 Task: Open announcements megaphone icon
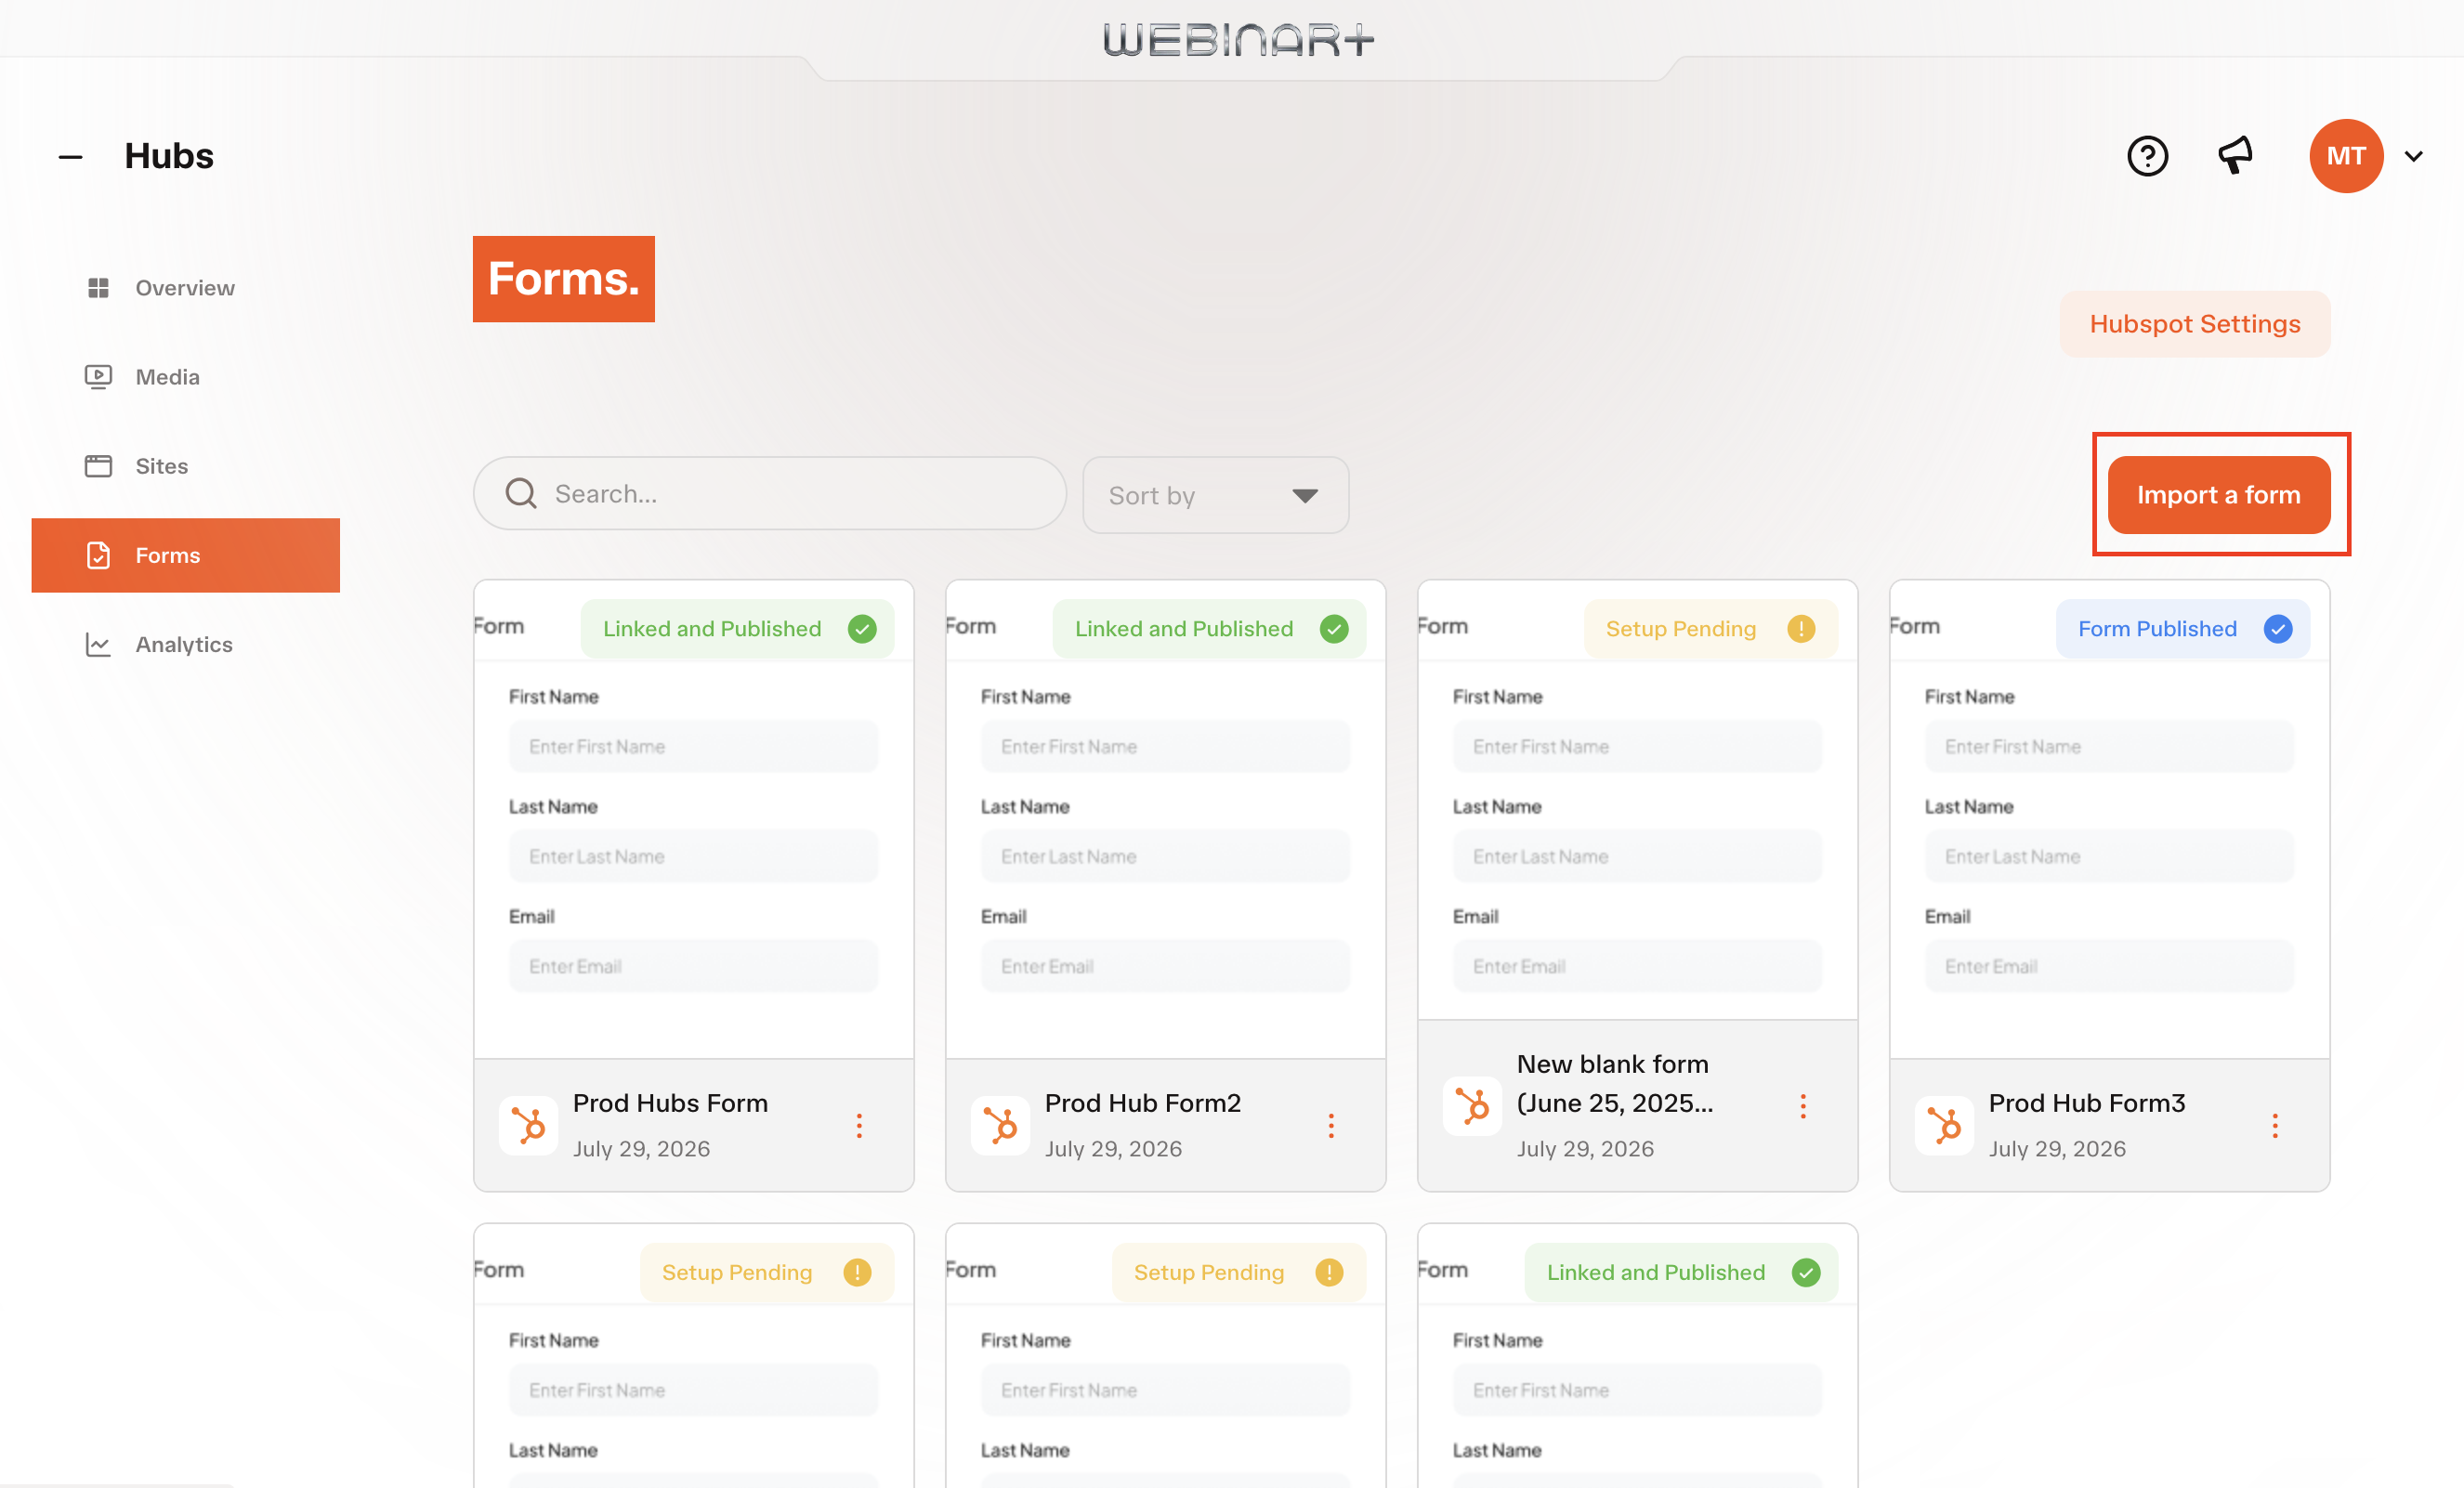click(x=2236, y=155)
